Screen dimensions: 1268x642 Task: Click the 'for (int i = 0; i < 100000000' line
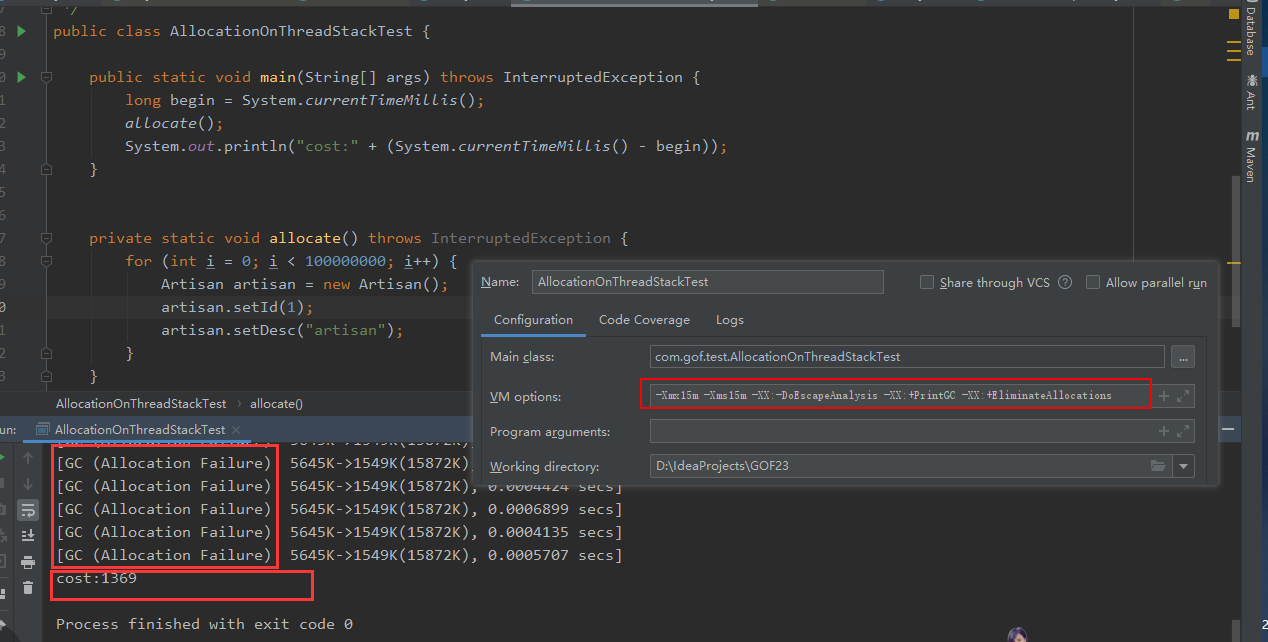(x=291, y=261)
